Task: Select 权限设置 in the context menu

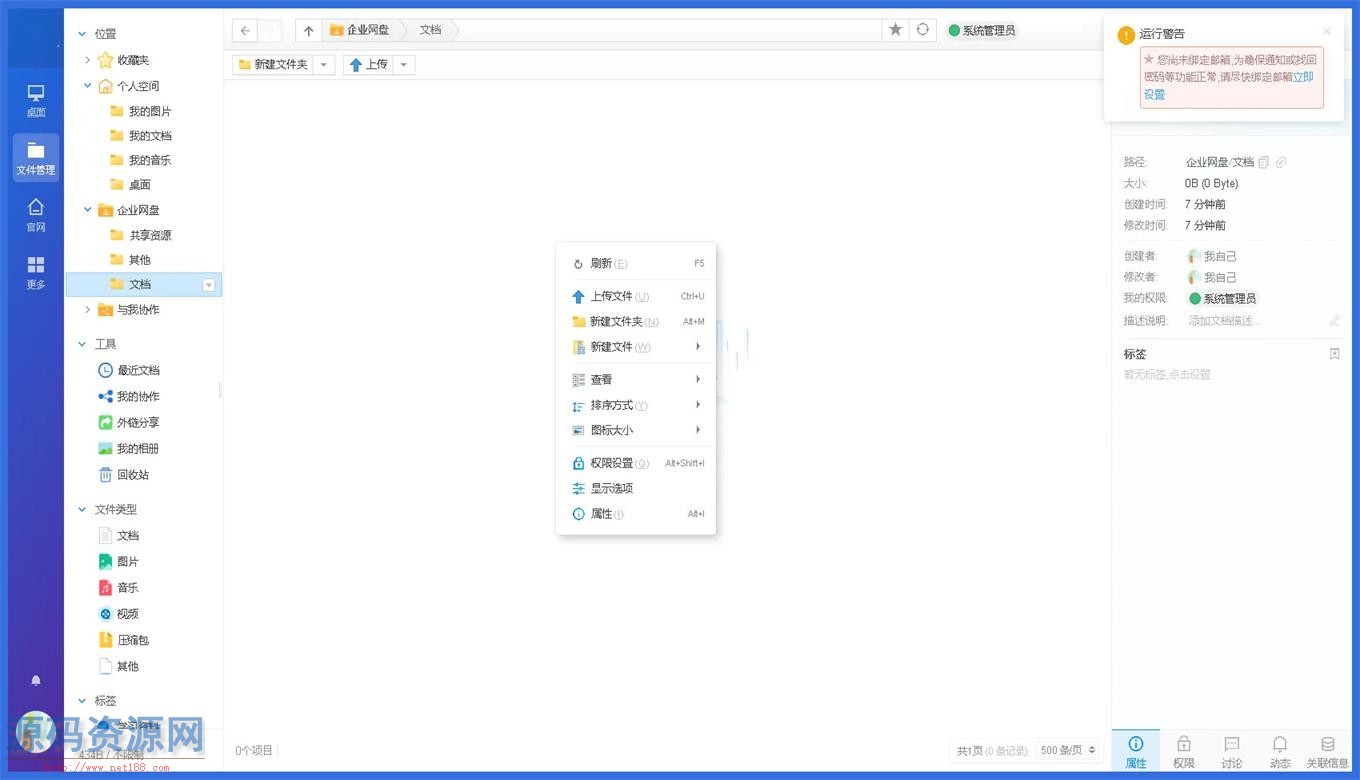Action: (x=613, y=462)
